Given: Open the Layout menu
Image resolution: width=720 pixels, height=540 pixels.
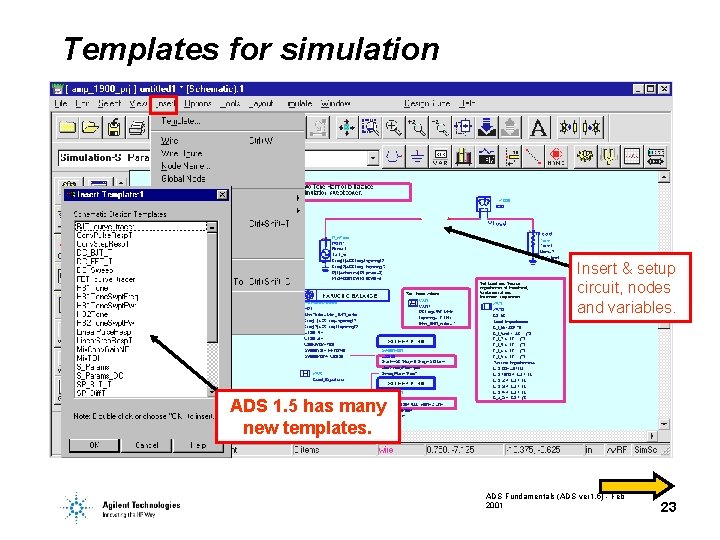Looking at the screenshot, I should click(261, 104).
